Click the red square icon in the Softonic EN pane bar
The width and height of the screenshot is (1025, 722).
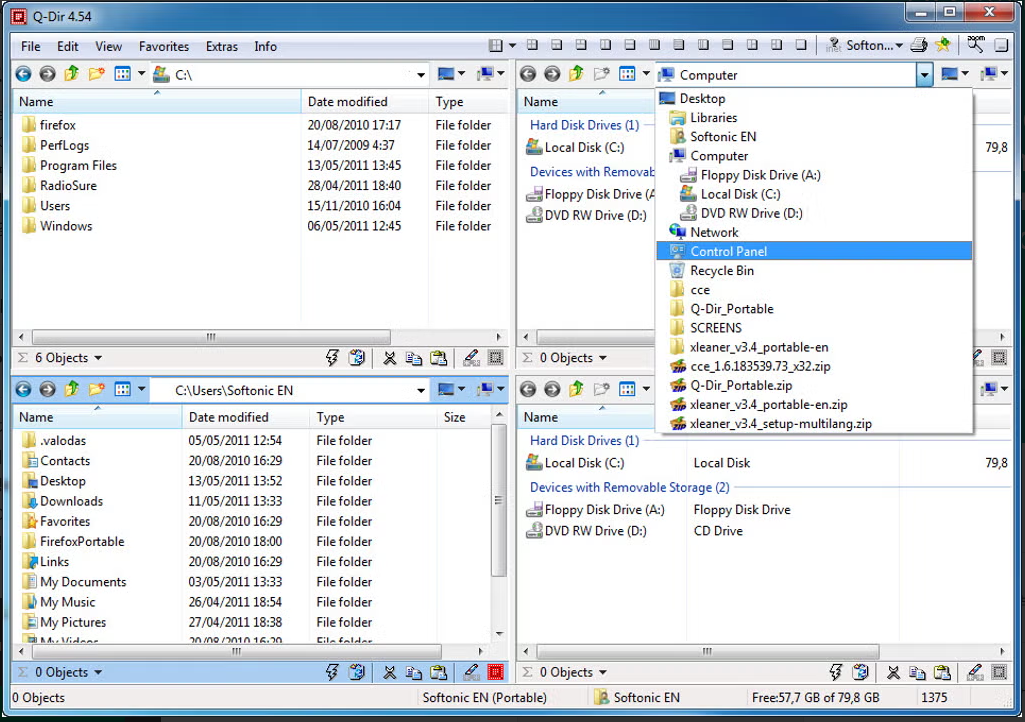pyautogui.click(x=496, y=672)
